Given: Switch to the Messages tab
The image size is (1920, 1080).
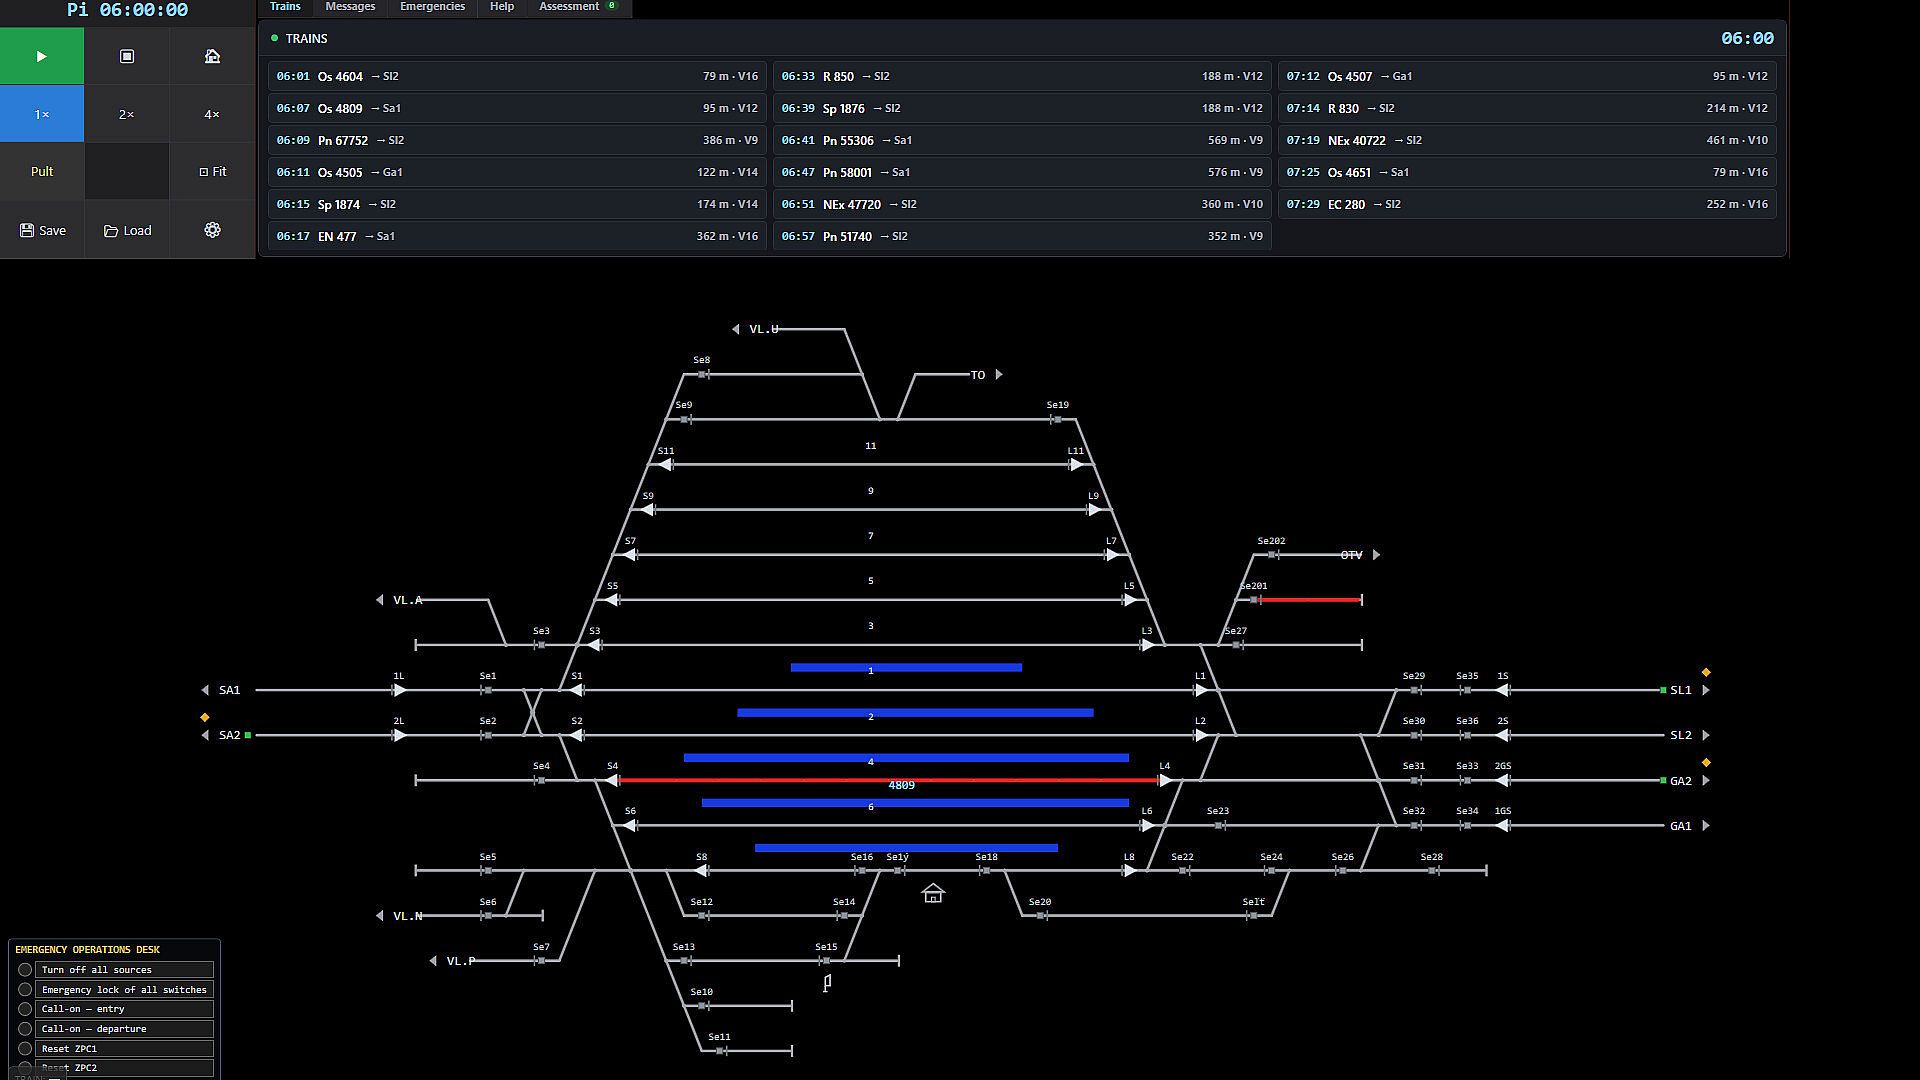Looking at the screenshot, I should point(350,7).
